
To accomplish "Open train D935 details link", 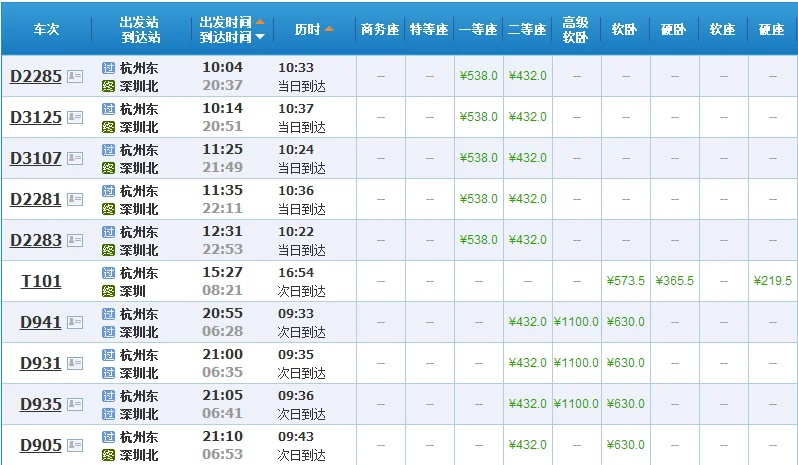I will (41, 404).
